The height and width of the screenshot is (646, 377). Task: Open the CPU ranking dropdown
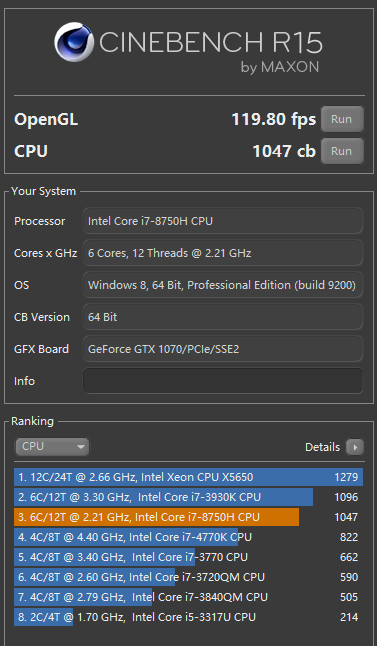coord(52,447)
